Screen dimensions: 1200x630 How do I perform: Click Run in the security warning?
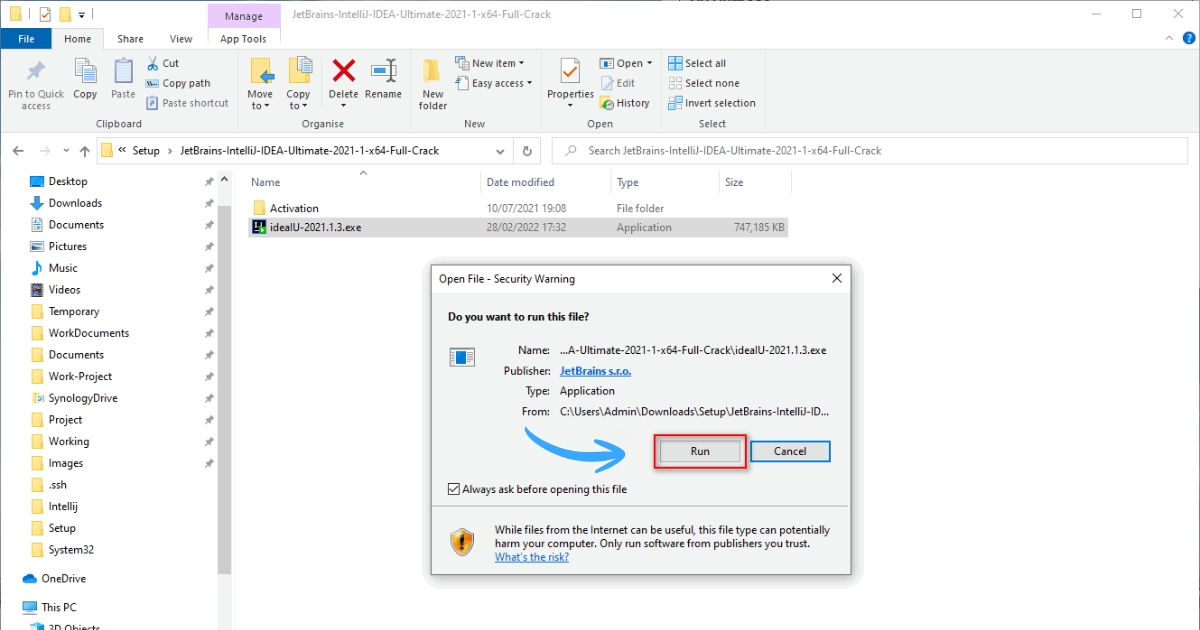700,451
